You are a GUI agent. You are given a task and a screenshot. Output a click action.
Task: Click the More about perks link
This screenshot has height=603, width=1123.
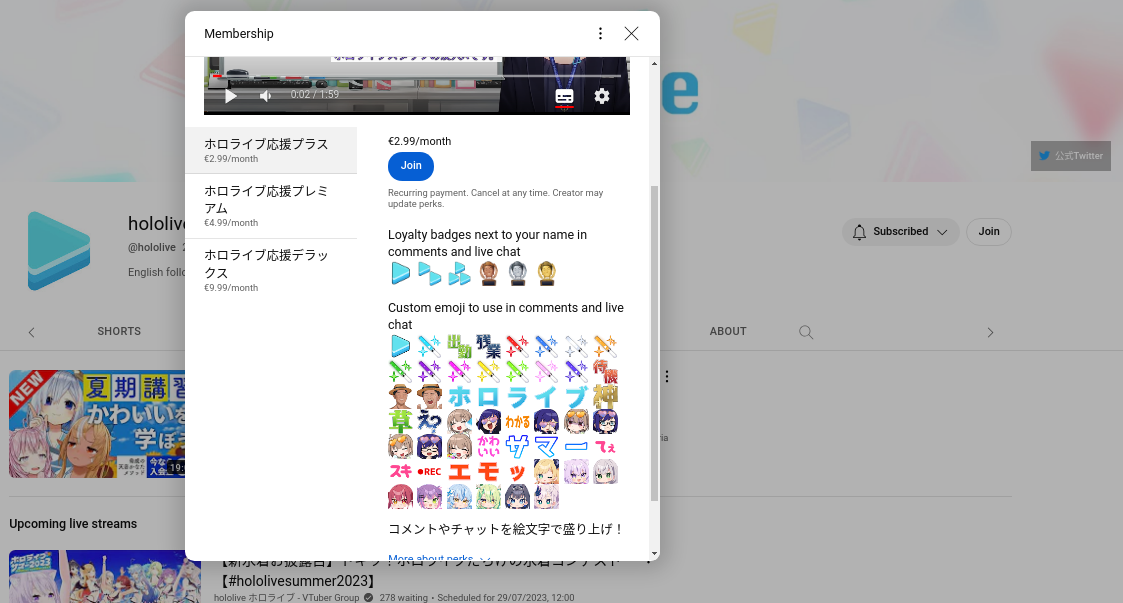pyautogui.click(x=437, y=558)
